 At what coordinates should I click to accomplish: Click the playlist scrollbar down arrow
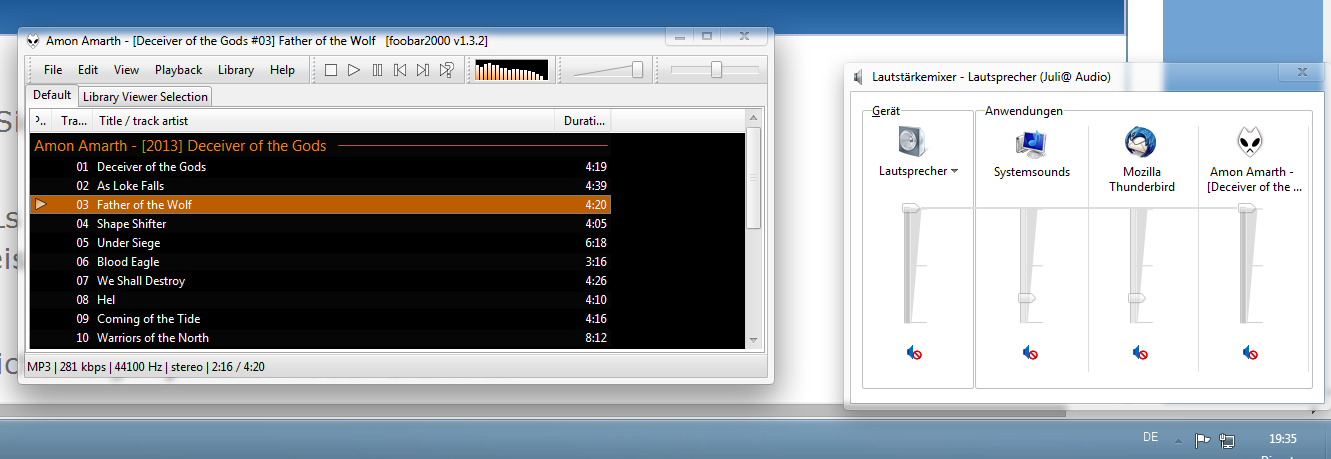coord(754,340)
